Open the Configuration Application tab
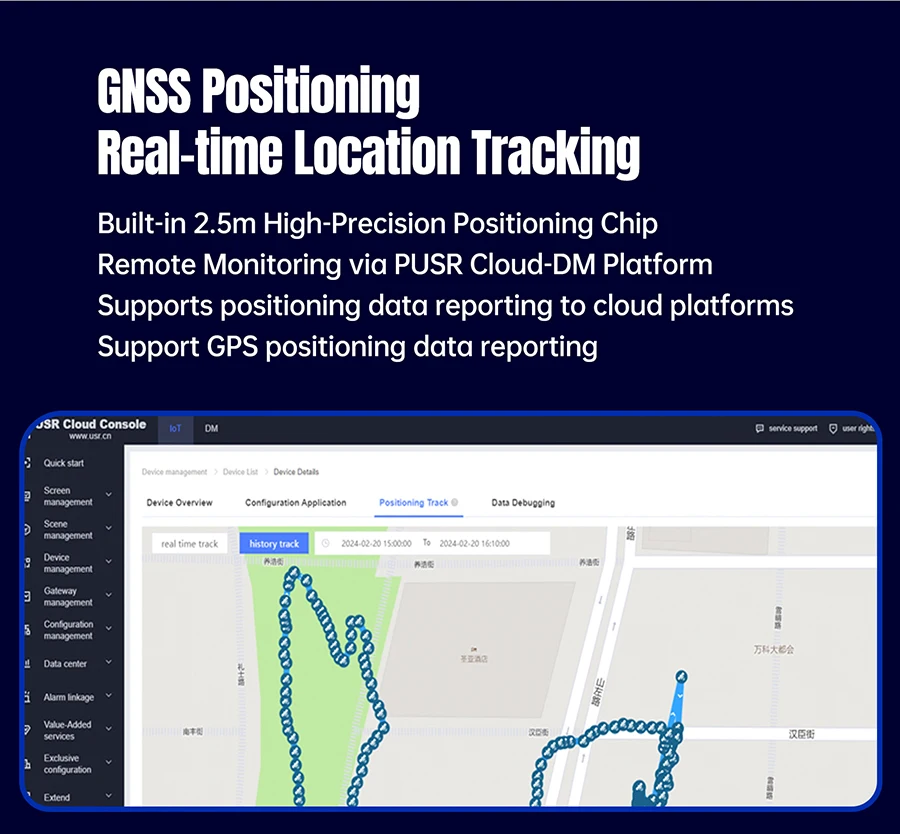900x834 pixels. tap(296, 503)
